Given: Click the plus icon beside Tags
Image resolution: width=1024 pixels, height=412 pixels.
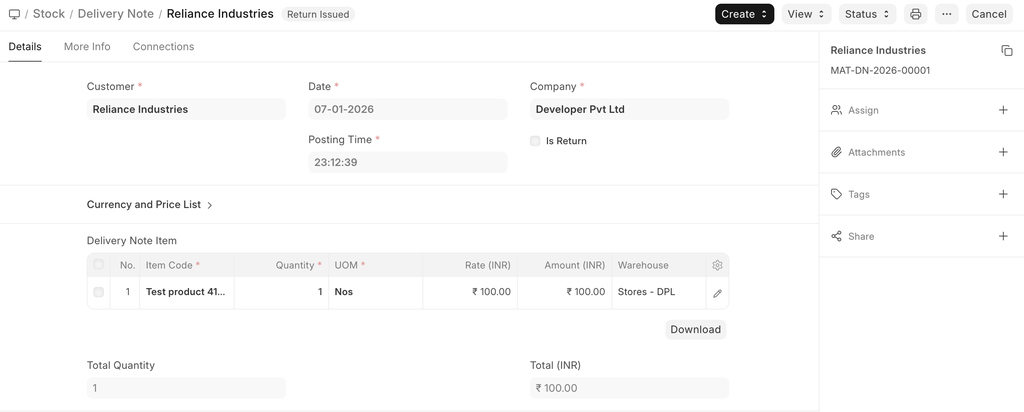Looking at the screenshot, I should 1003,194.
